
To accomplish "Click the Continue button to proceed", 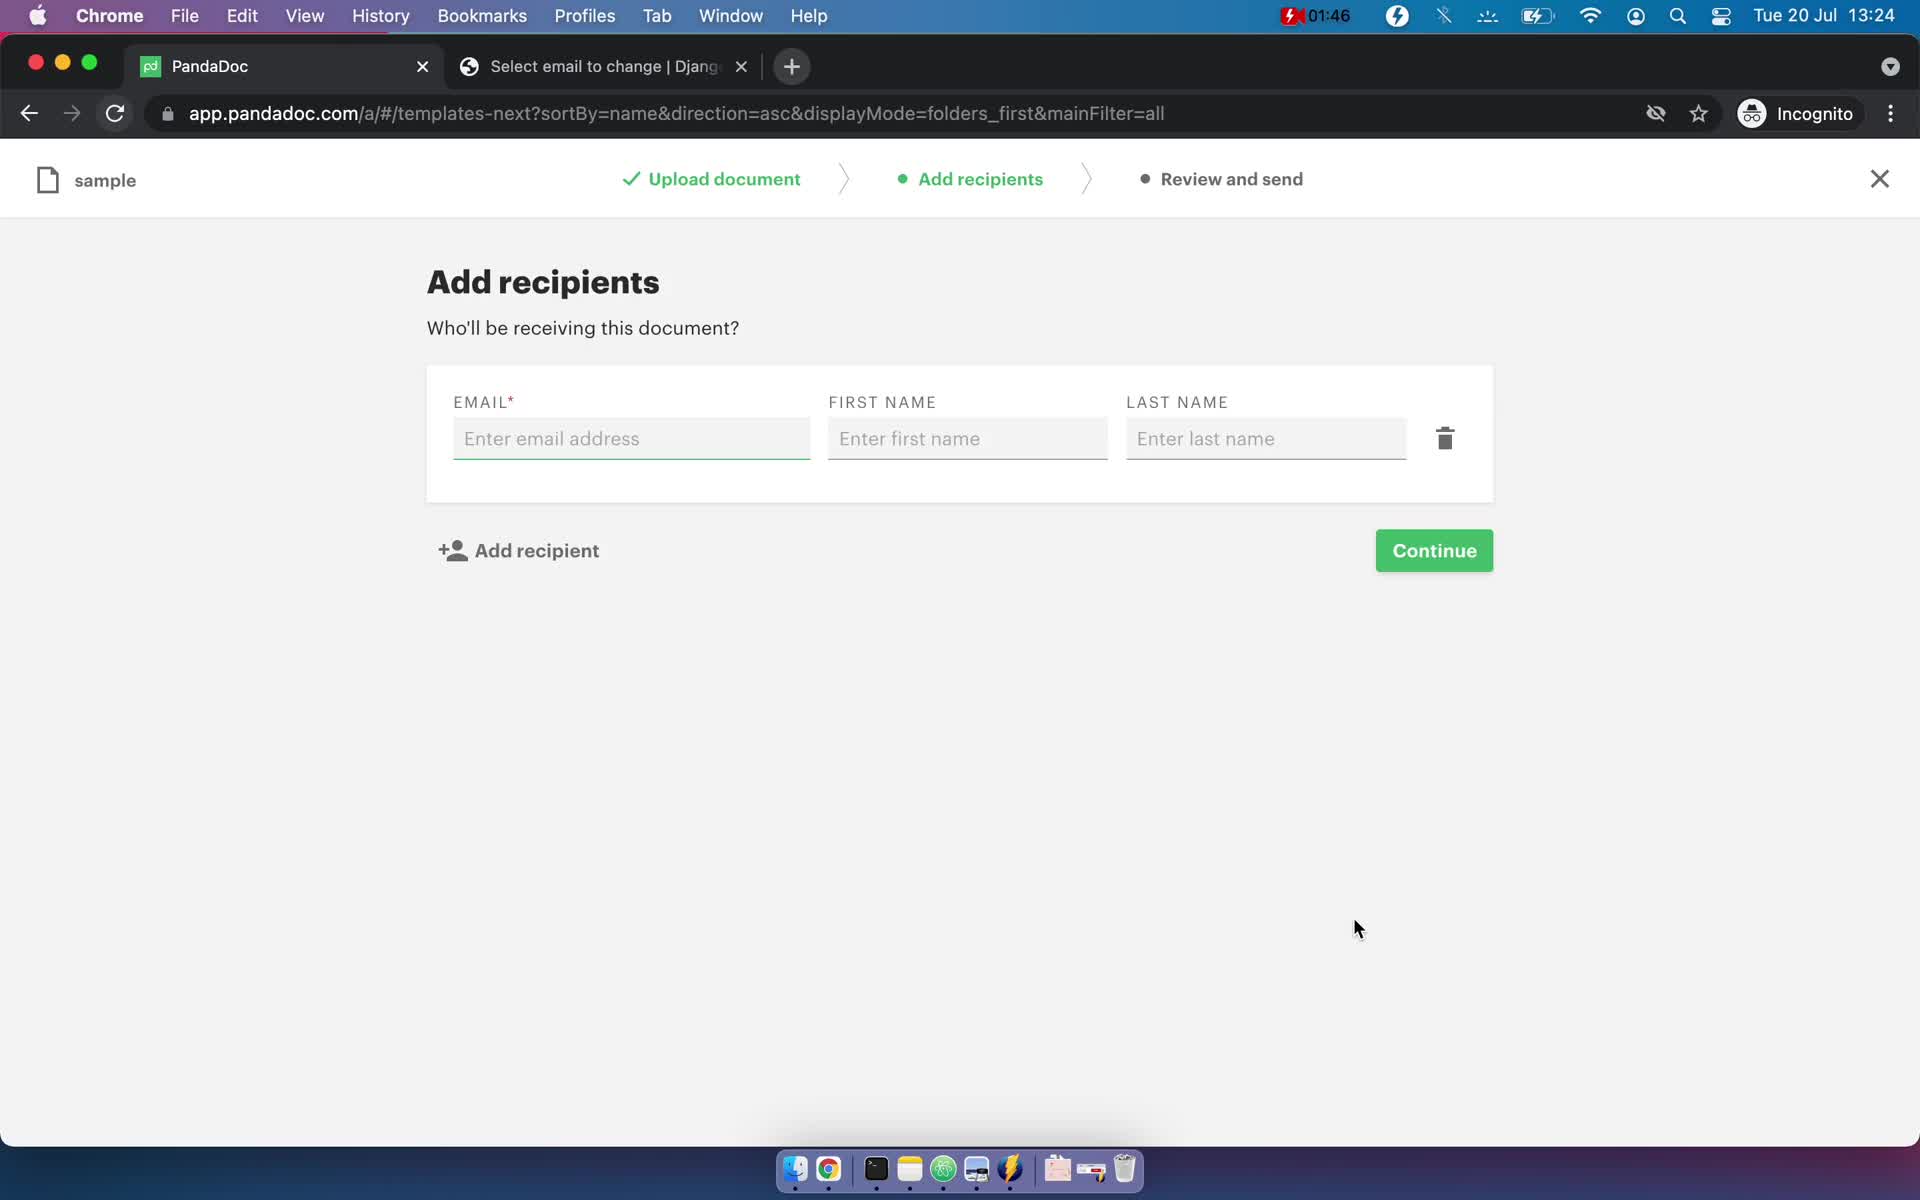I will (1435, 550).
